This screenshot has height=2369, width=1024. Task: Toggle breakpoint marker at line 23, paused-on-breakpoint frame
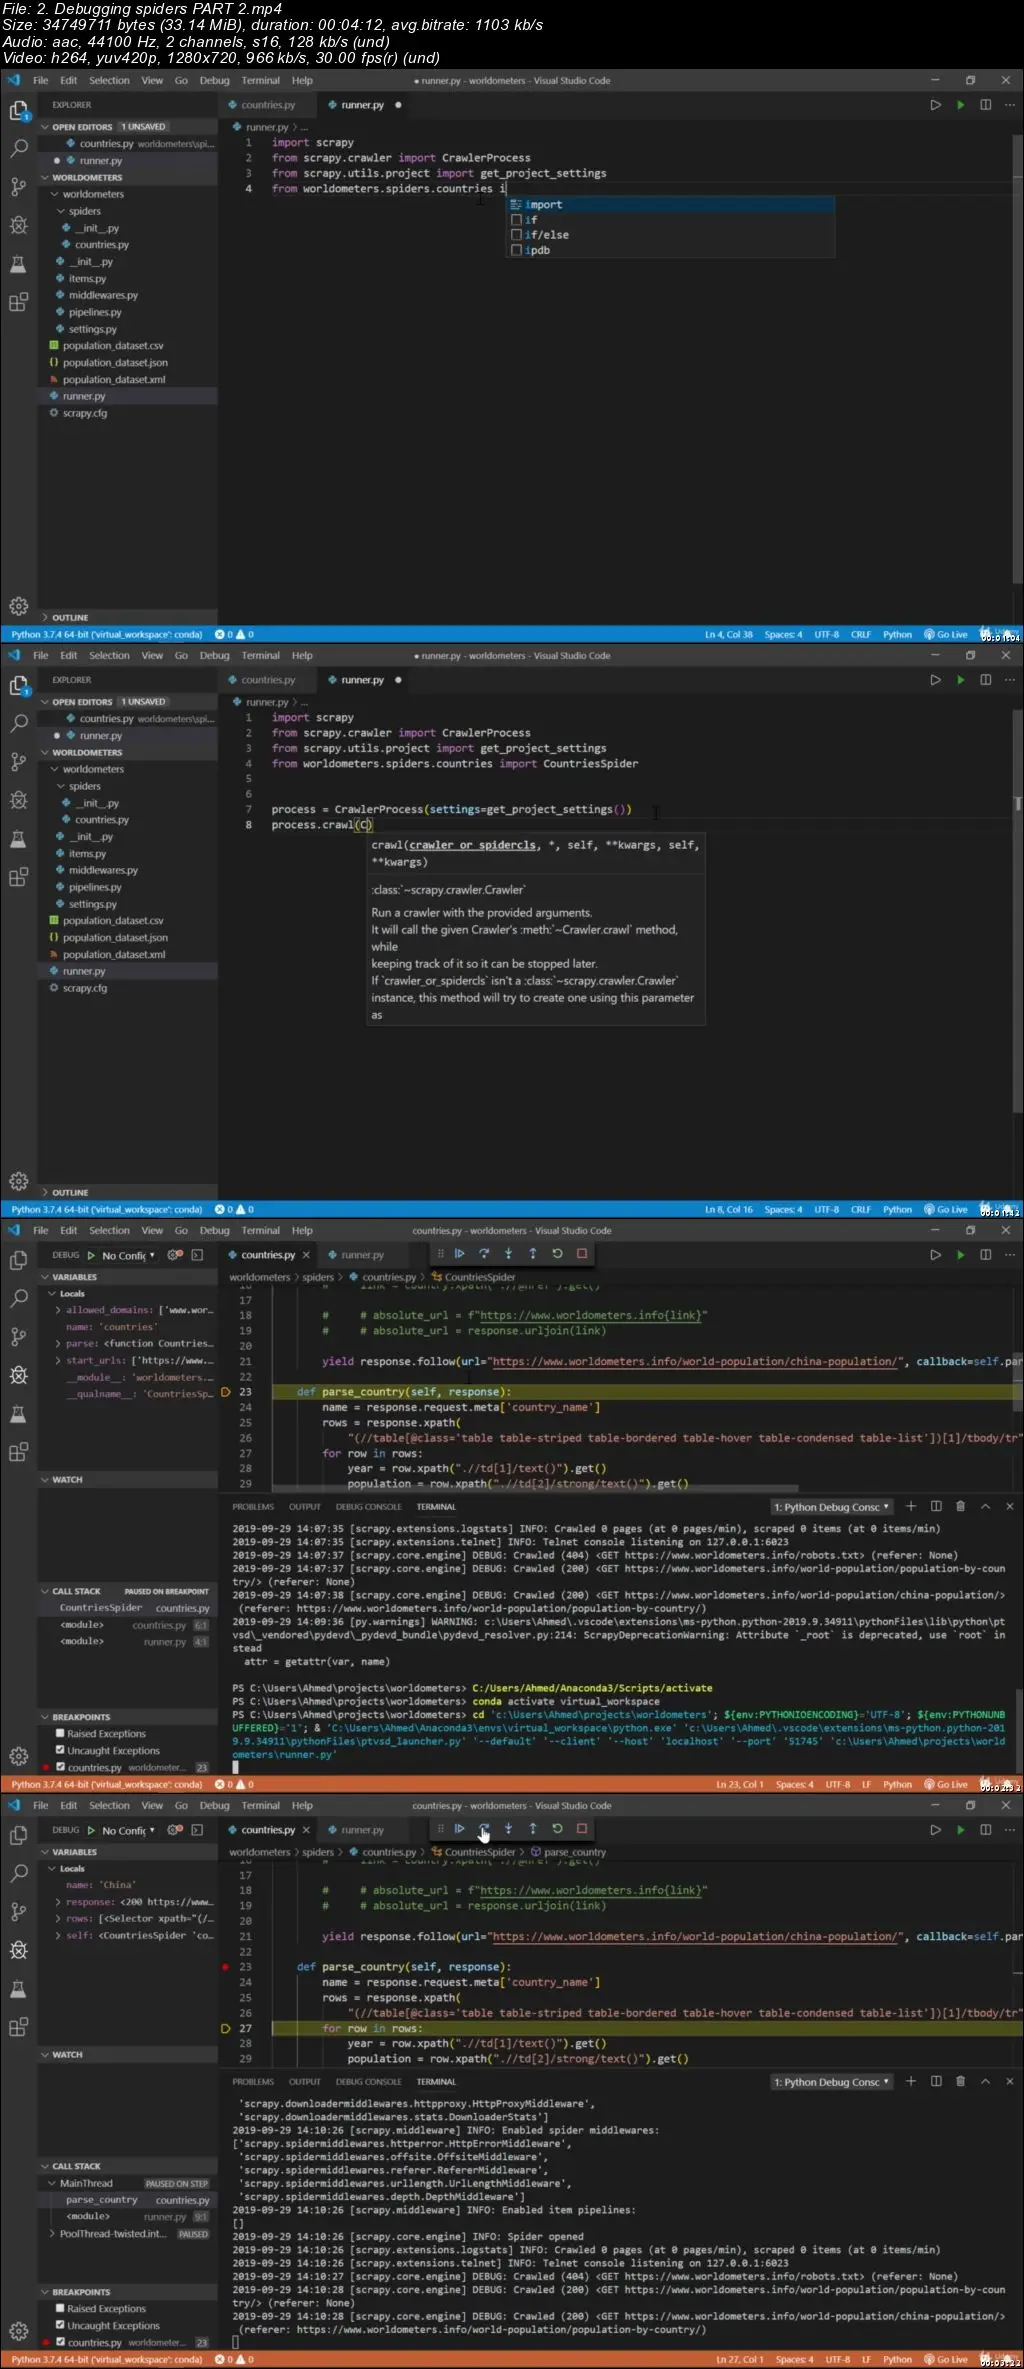[225, 1392]
